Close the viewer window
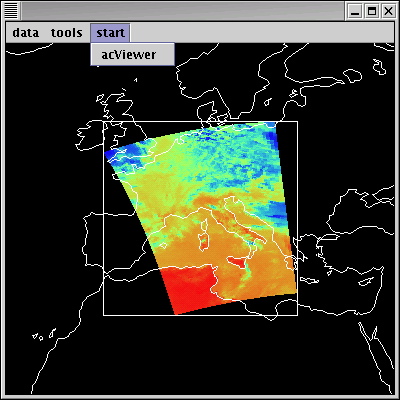Image resolution: width=400 pixels, height=400 pixels. (x=388, y=12)
